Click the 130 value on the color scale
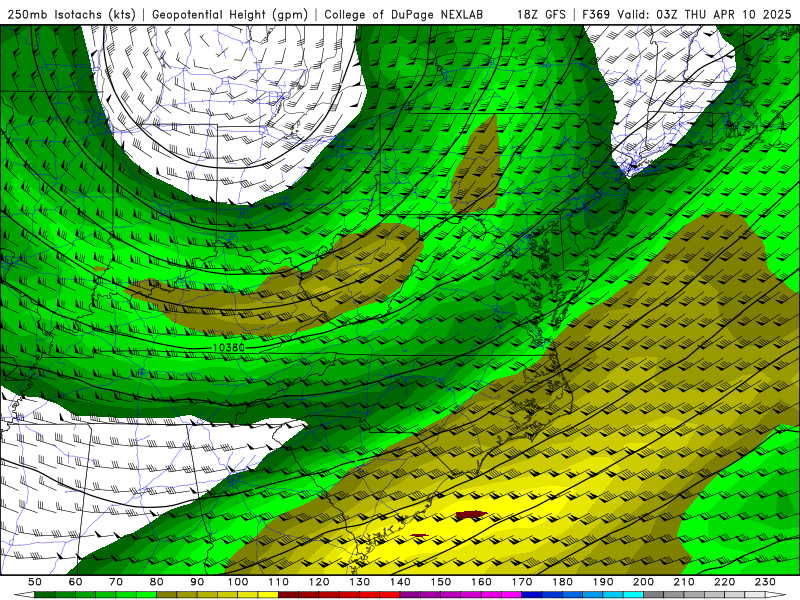The width and height of the screenshot is (800, 600). tap(360, 582)
